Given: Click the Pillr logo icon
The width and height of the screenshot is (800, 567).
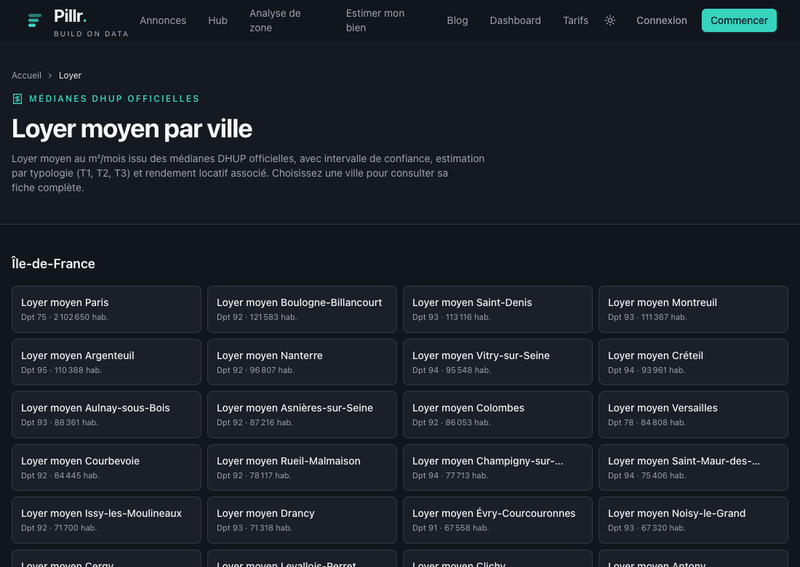Looking at the screenshot, I should pyautogui.click(x=34, y=20).
